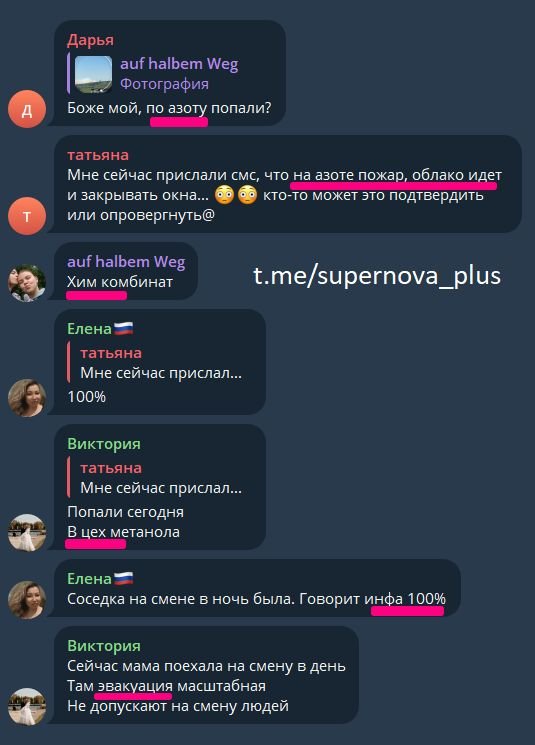Click Дарья's orange avatar with letter Д
The width and height of the screenshot is (535, 745).
pyautogui.click(x=27, y=109)
